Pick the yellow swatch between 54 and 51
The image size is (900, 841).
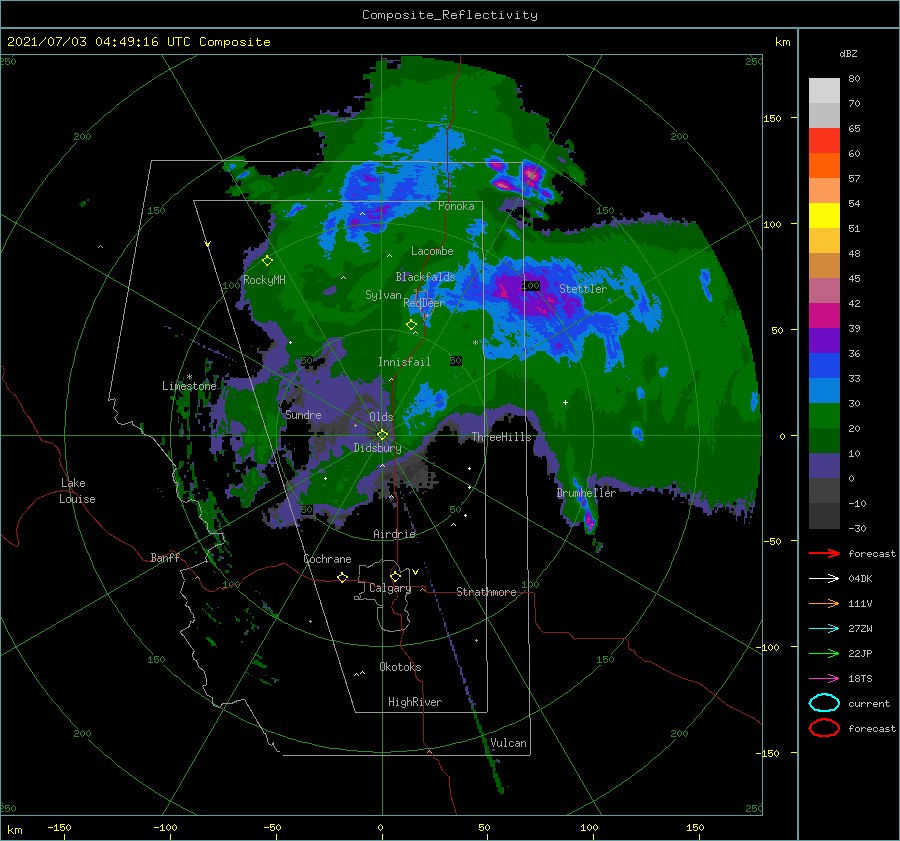click(x=824, y=215)
